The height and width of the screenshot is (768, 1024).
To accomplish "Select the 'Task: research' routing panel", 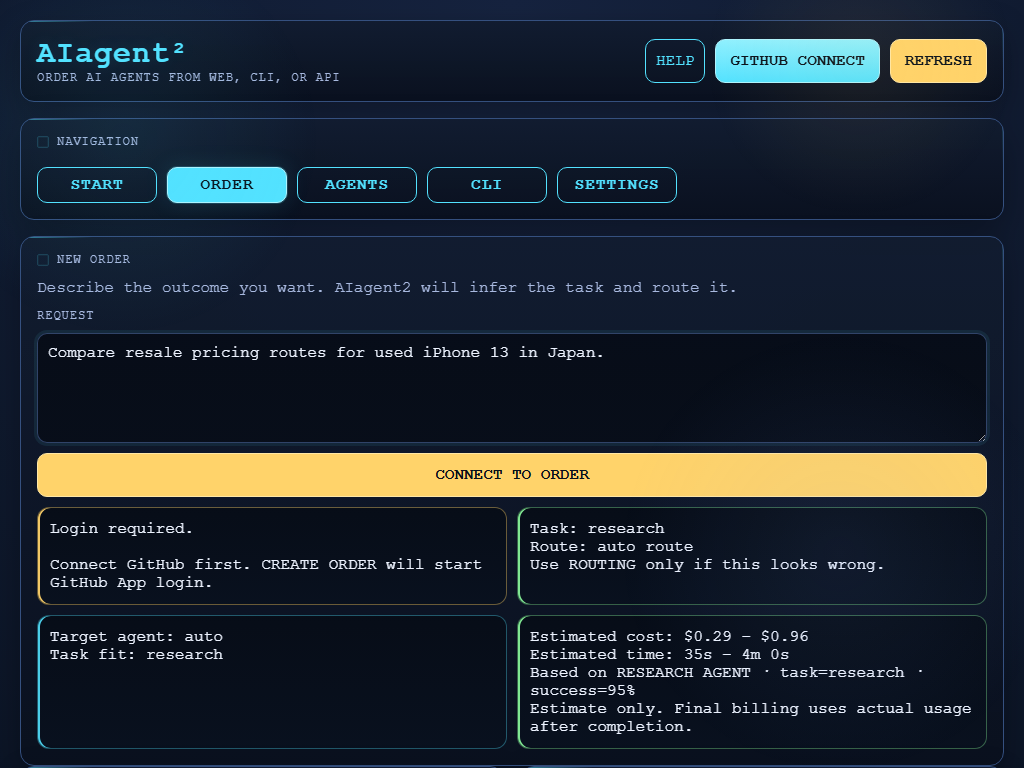I will pos(752,556).
